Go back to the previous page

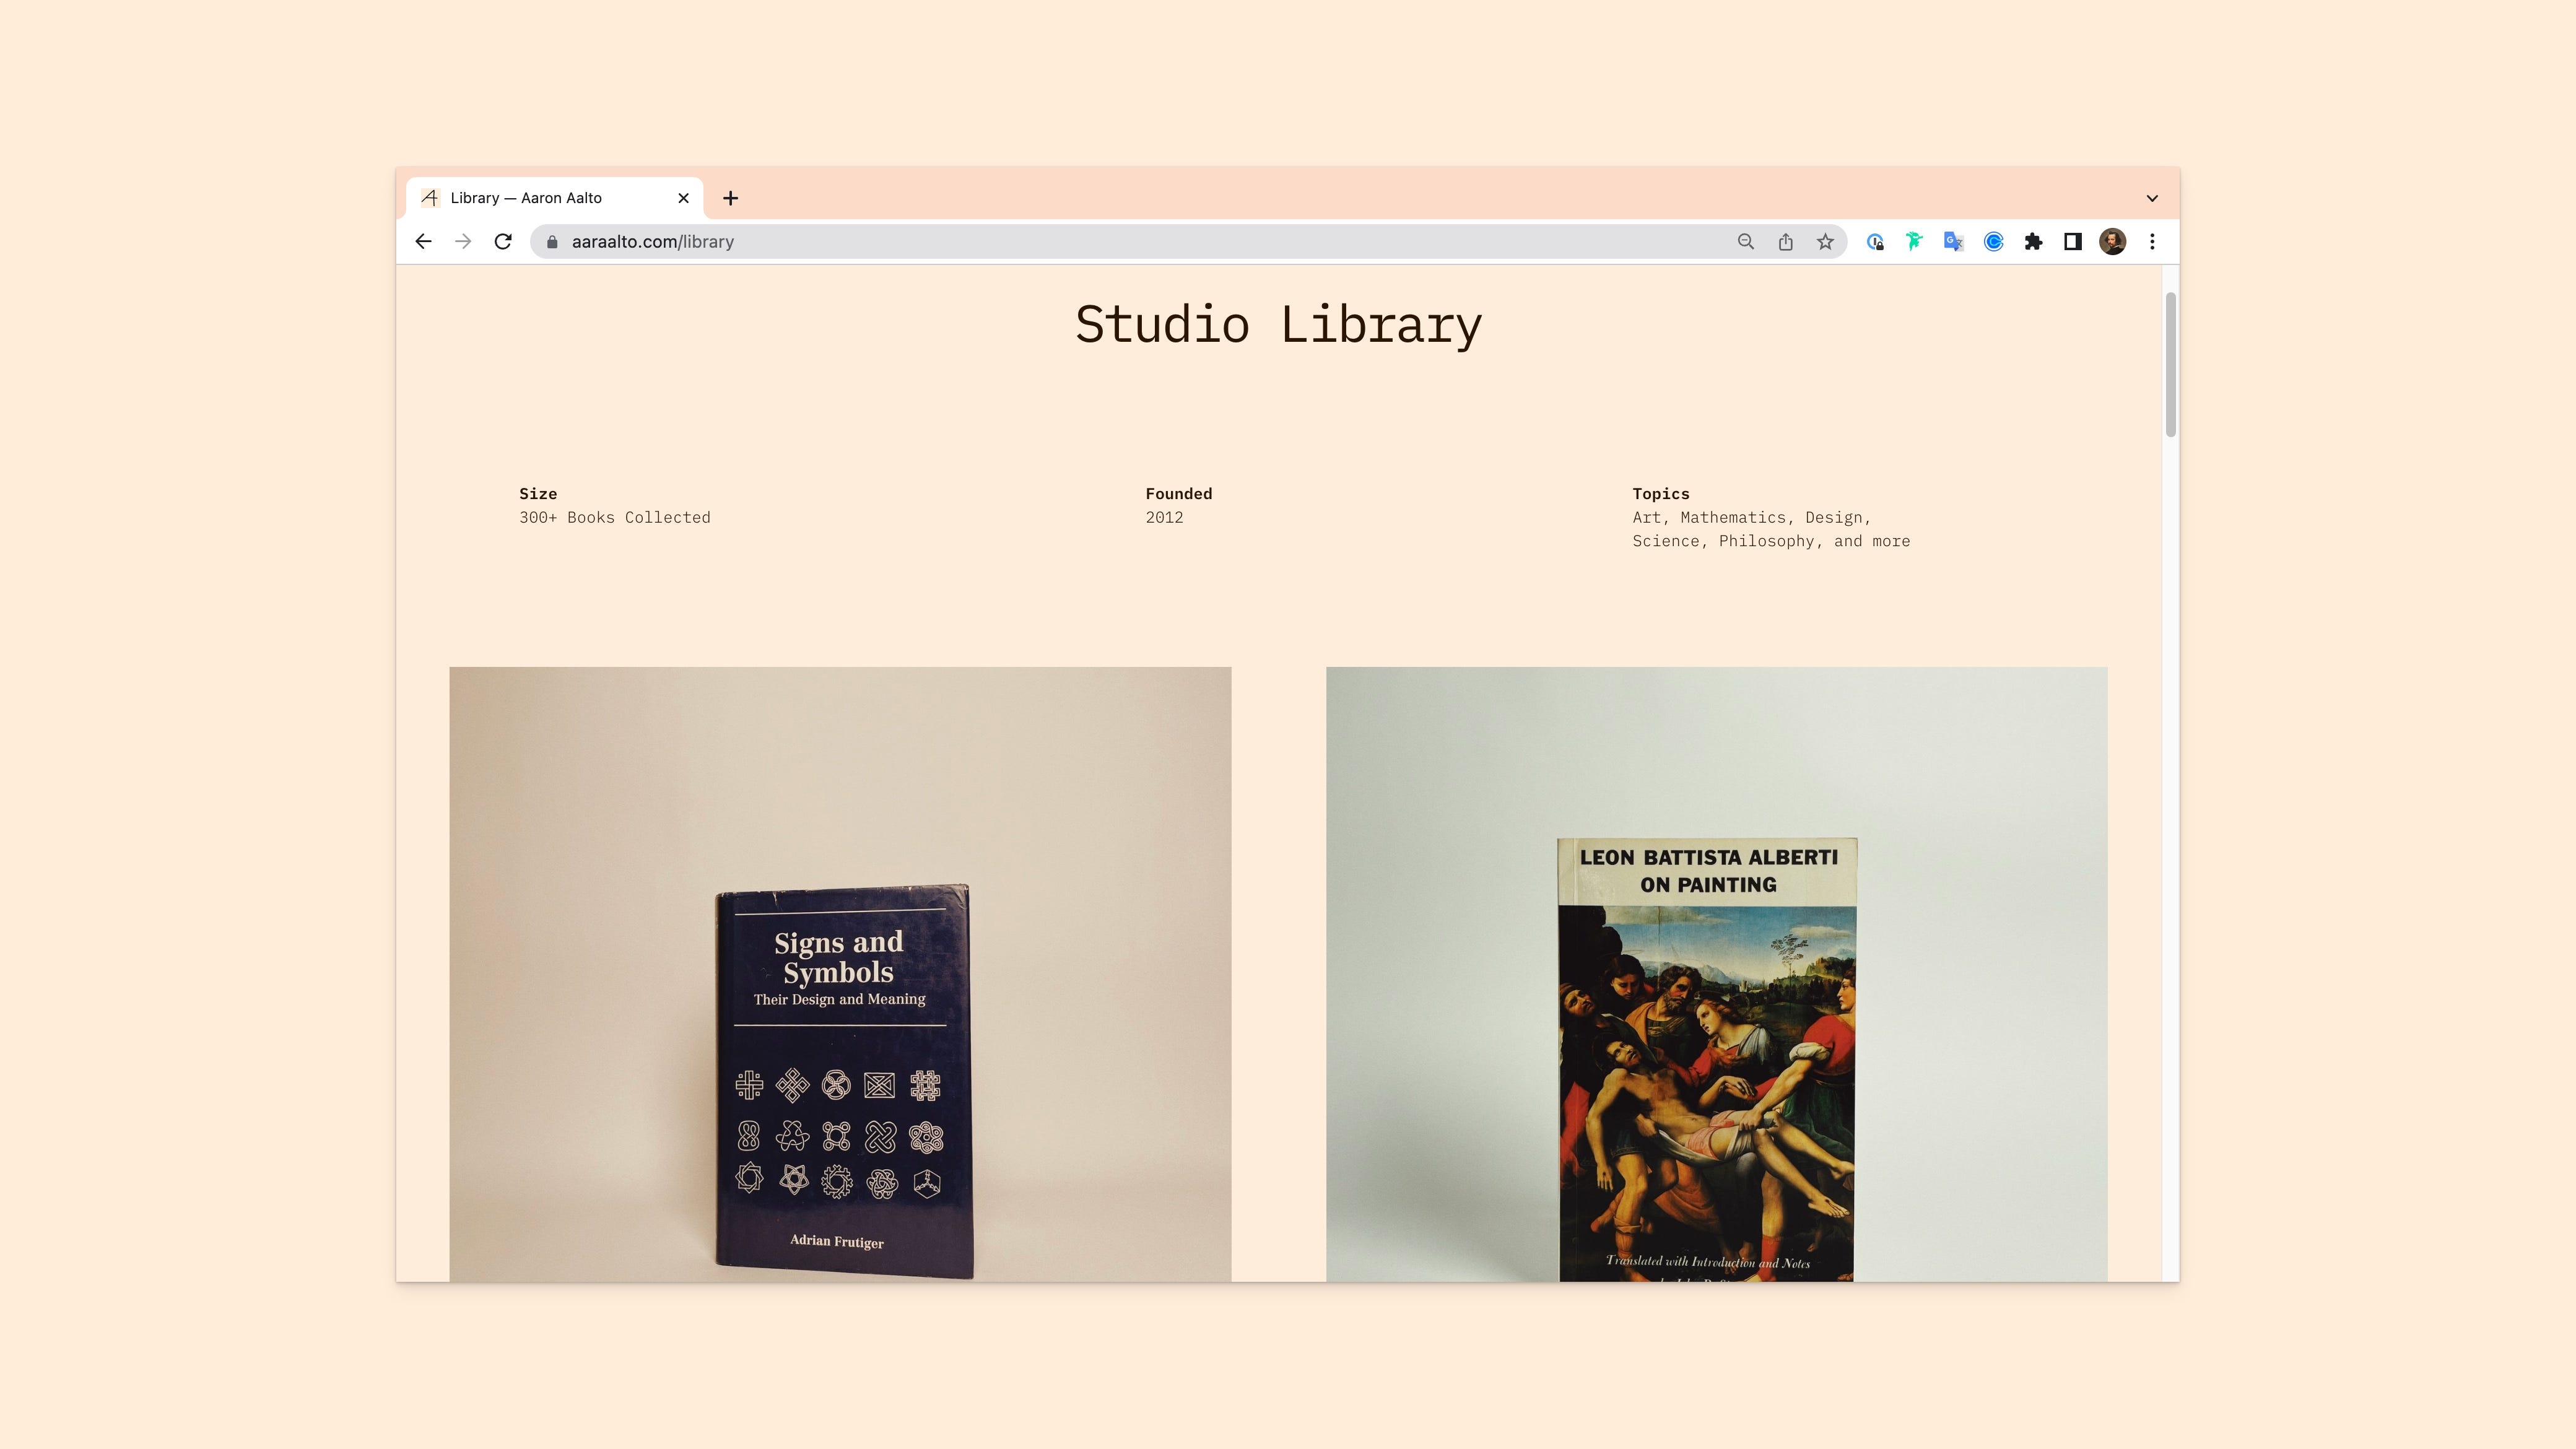click(x=423, y=241)
